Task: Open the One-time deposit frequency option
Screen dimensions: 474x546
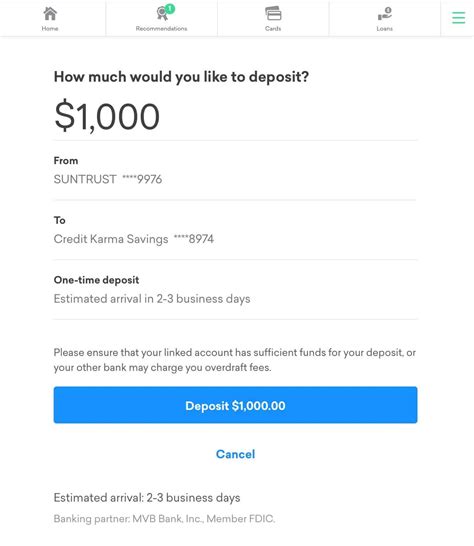Action: tap(235, 290)
